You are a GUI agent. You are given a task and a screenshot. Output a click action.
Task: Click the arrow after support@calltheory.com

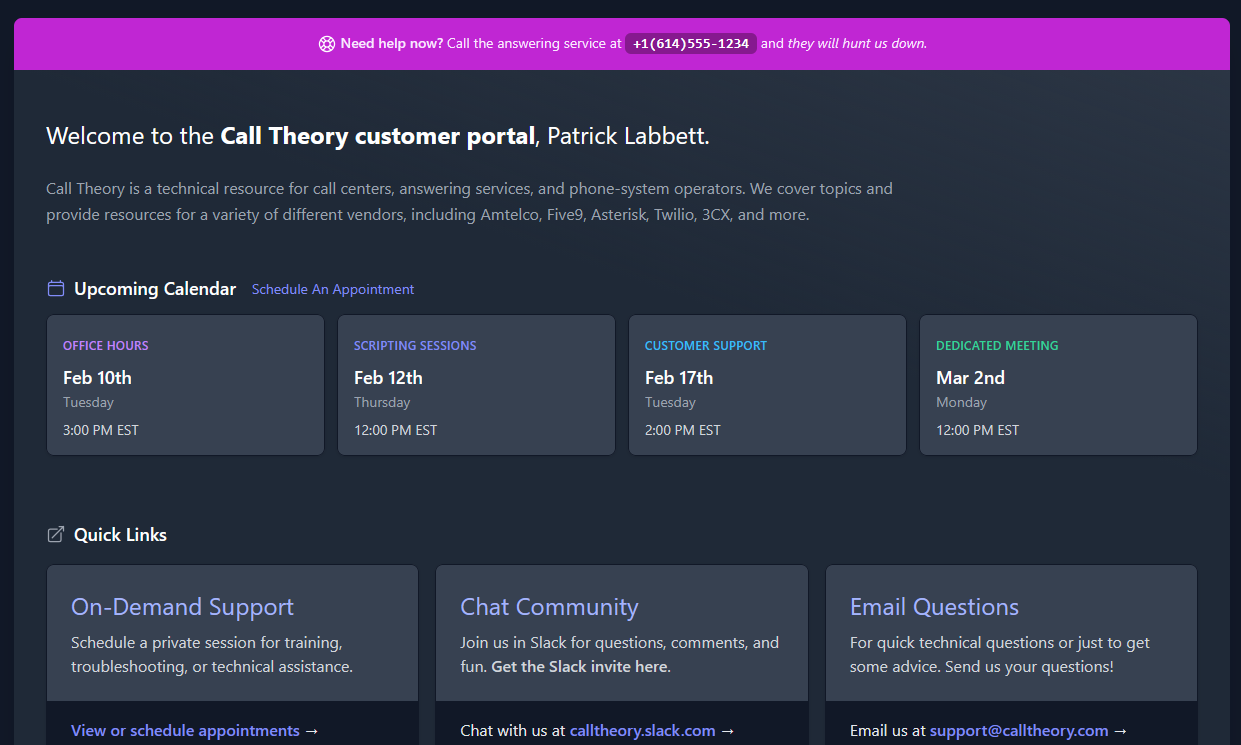1120,731
